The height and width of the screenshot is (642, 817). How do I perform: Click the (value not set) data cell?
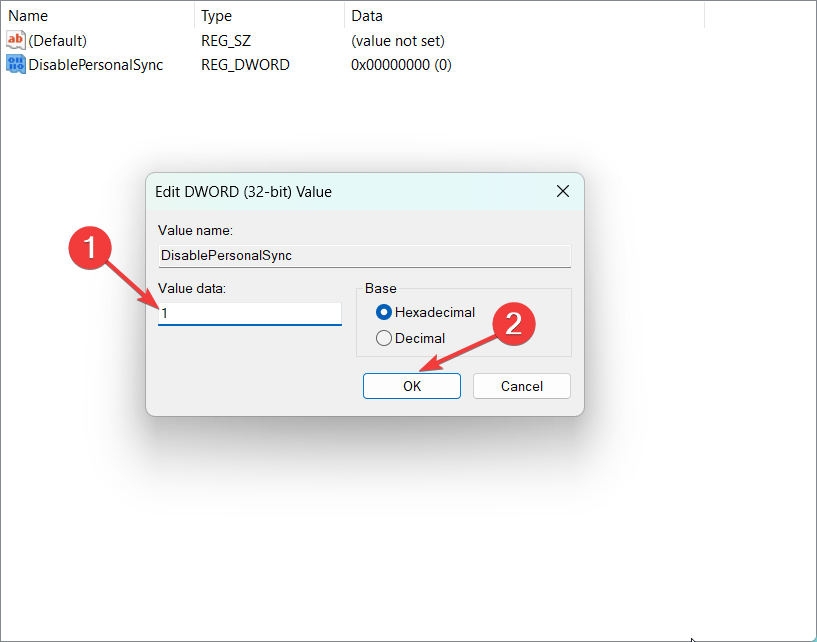pos(398,41)
